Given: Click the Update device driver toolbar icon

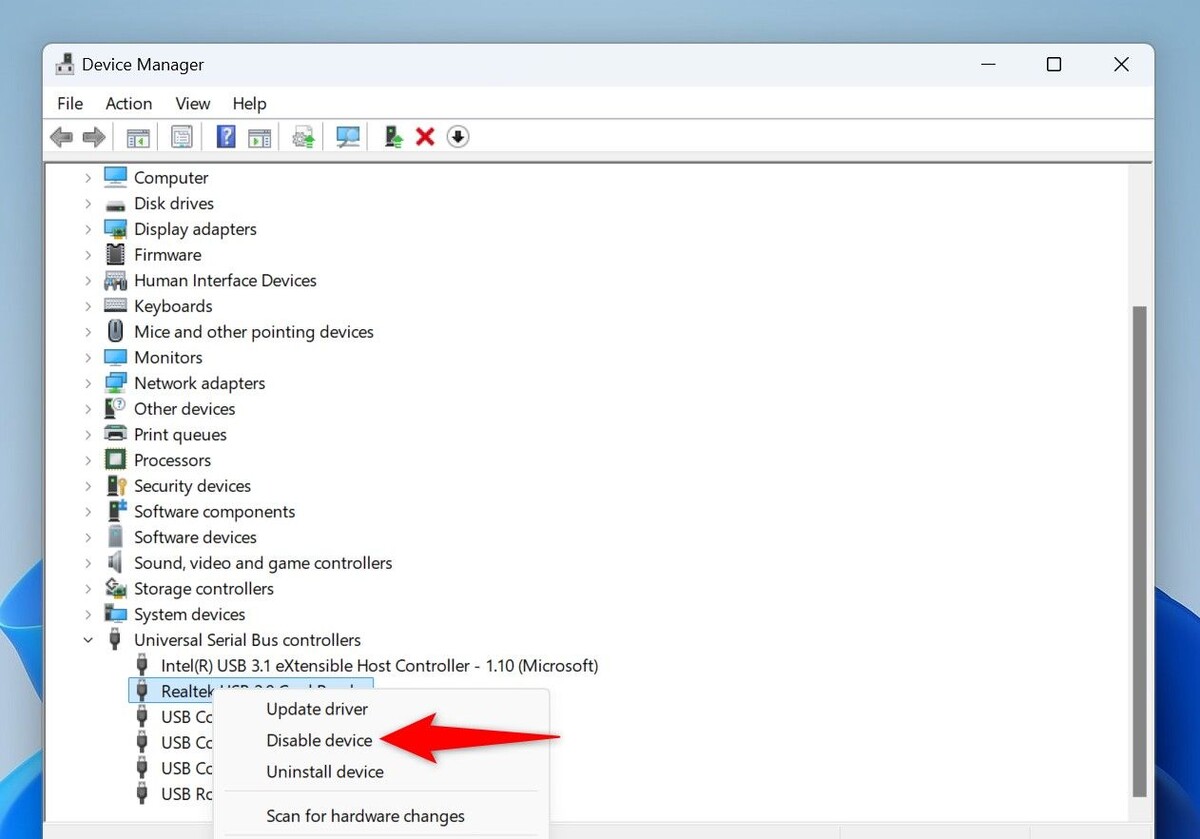Looking at the screenshot, I should tap(303, 137).
